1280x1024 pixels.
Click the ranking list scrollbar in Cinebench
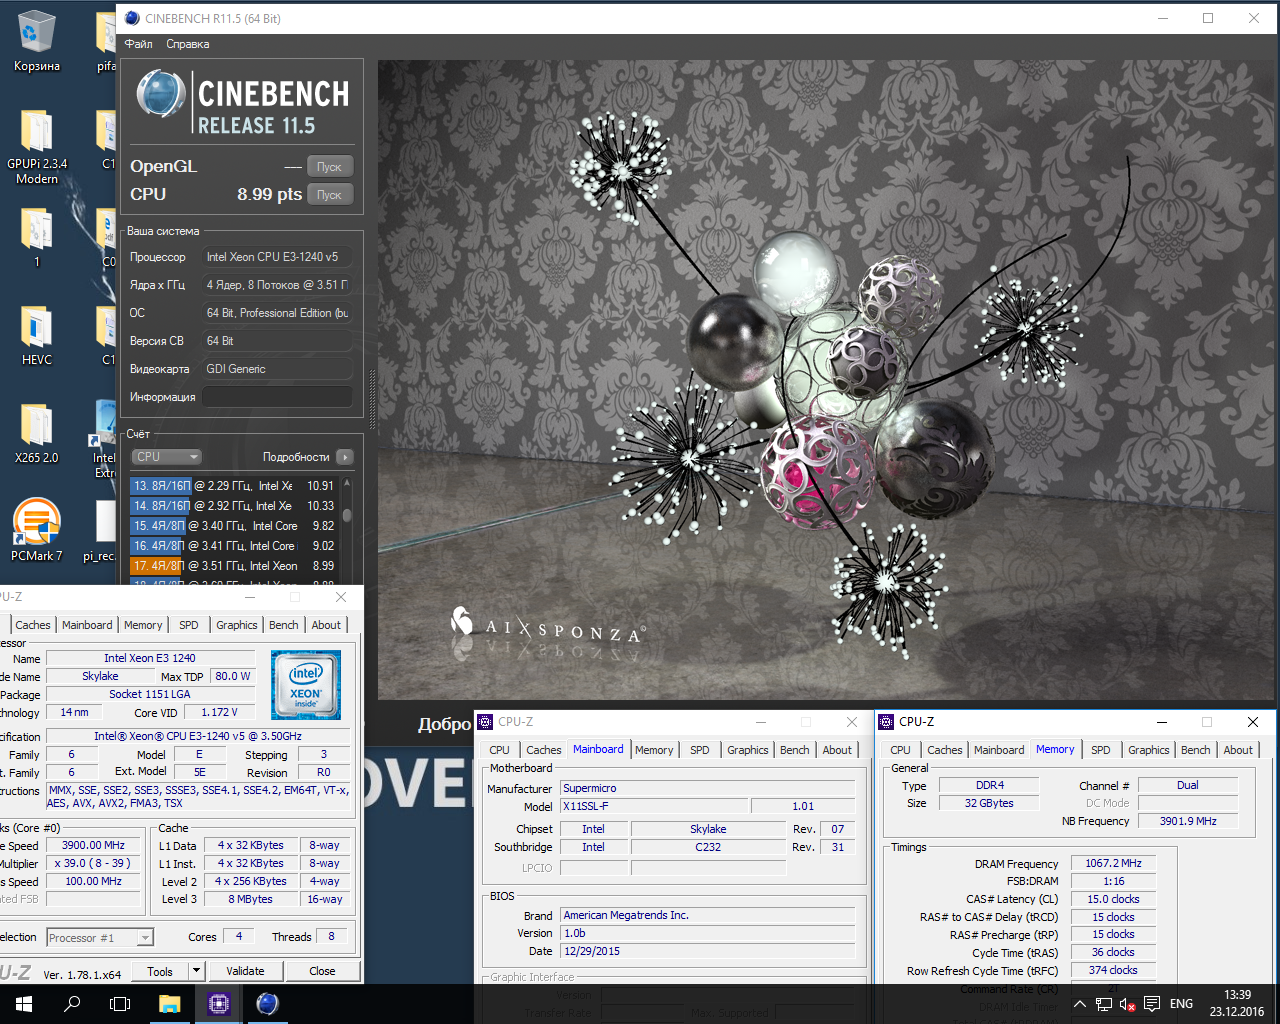pyautogui.click(x=347, y=516)
